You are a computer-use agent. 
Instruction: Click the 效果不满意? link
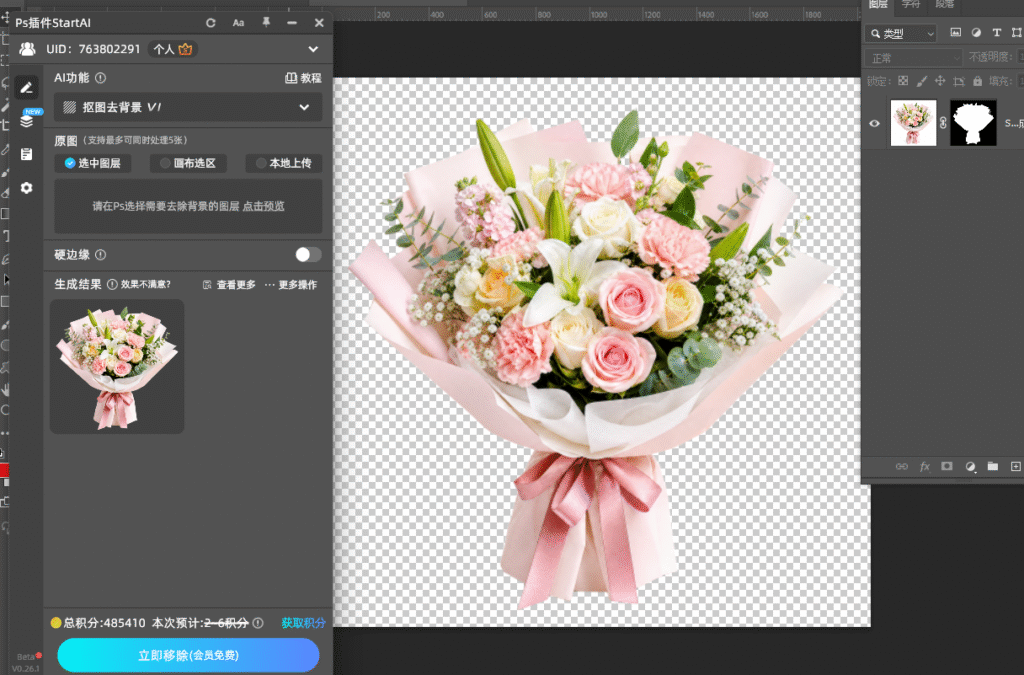pos(146,285)
